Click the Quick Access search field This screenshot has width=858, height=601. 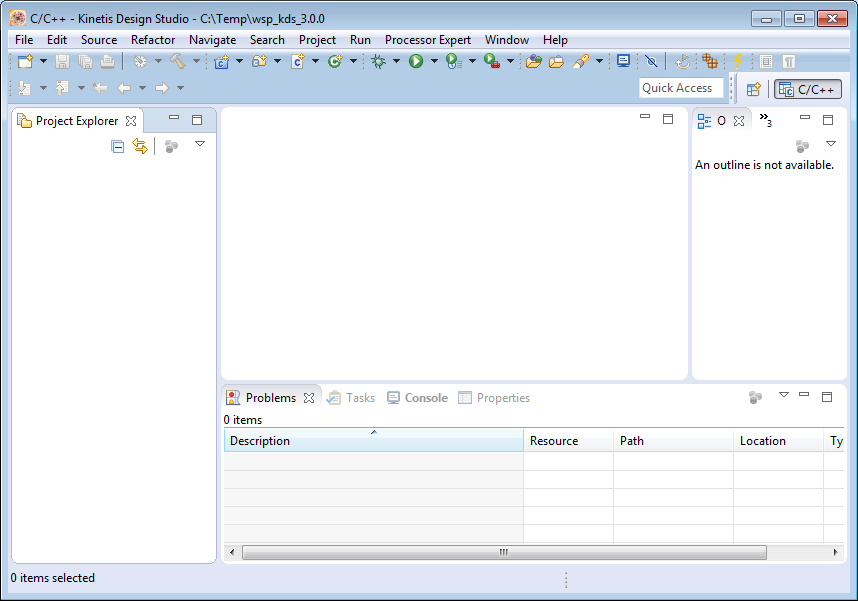[x=680, y=88]
